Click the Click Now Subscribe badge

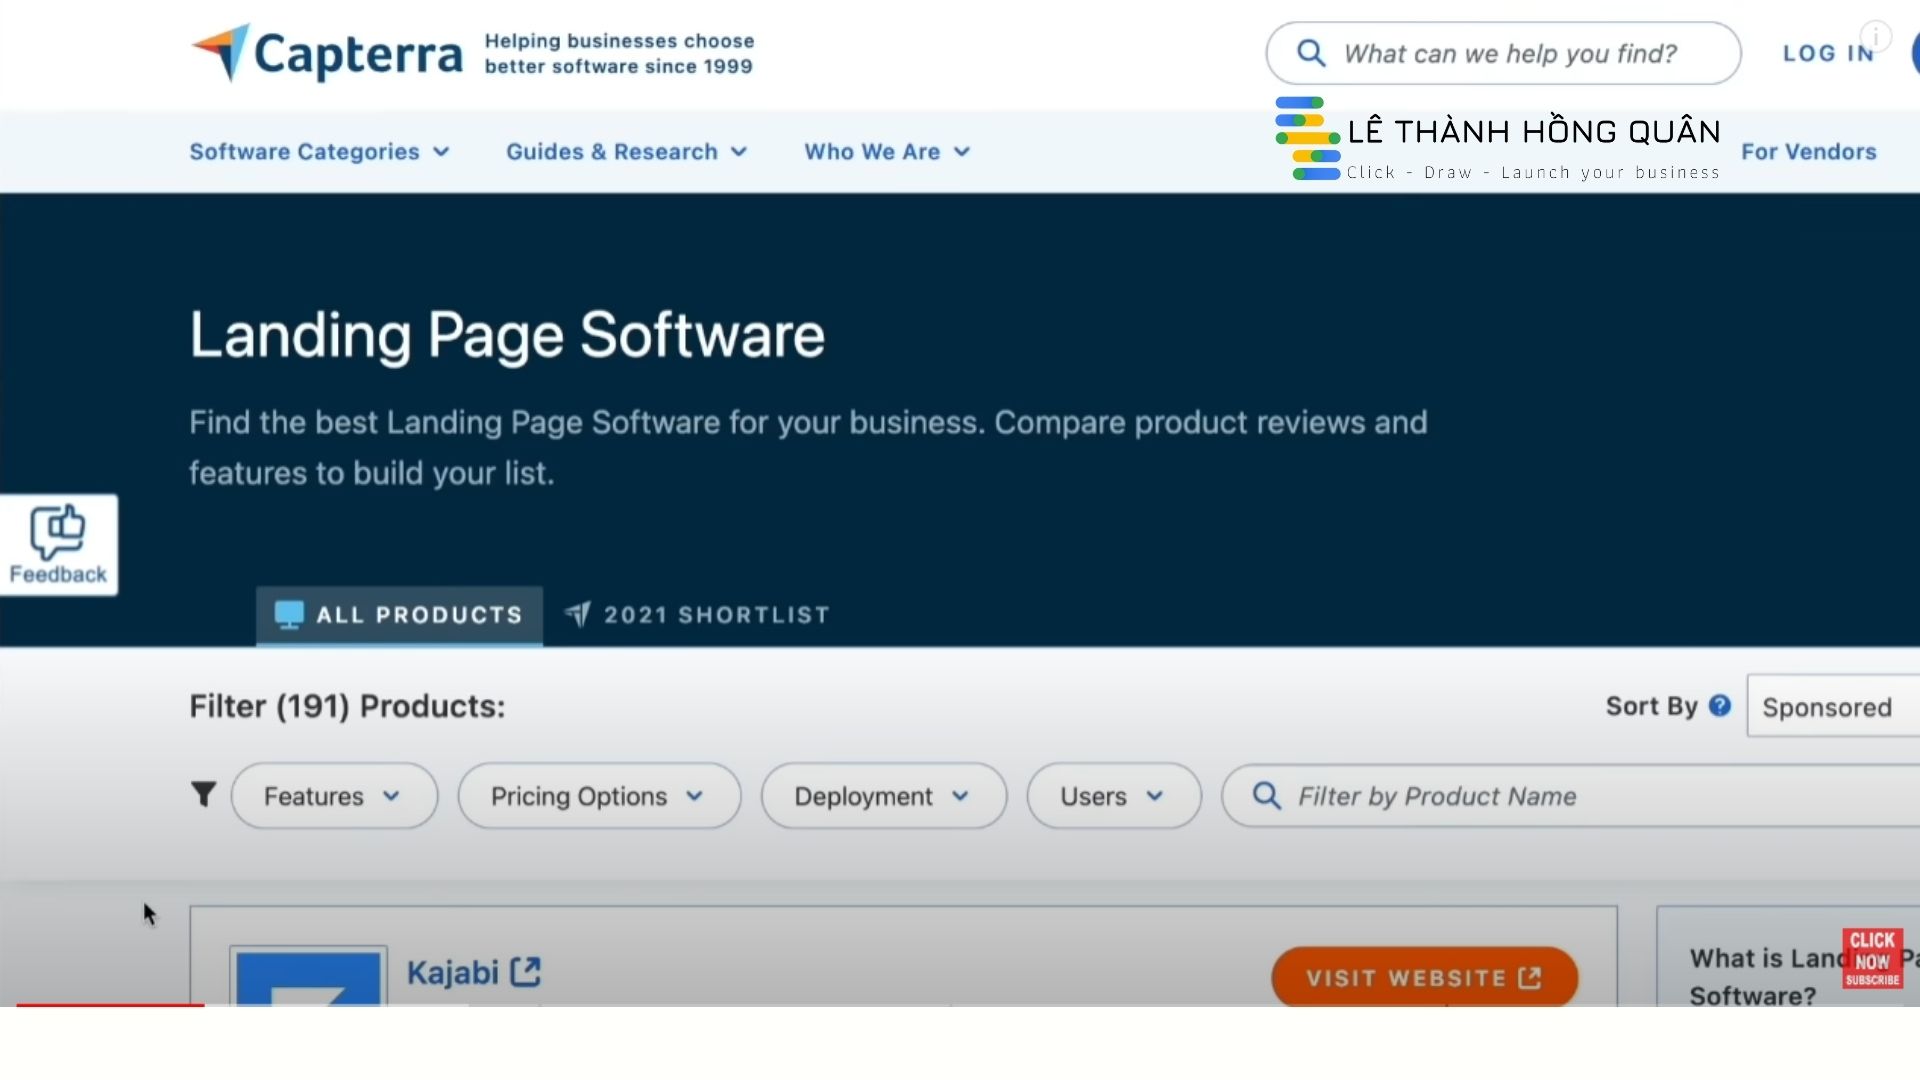(x=1872, y=959)
